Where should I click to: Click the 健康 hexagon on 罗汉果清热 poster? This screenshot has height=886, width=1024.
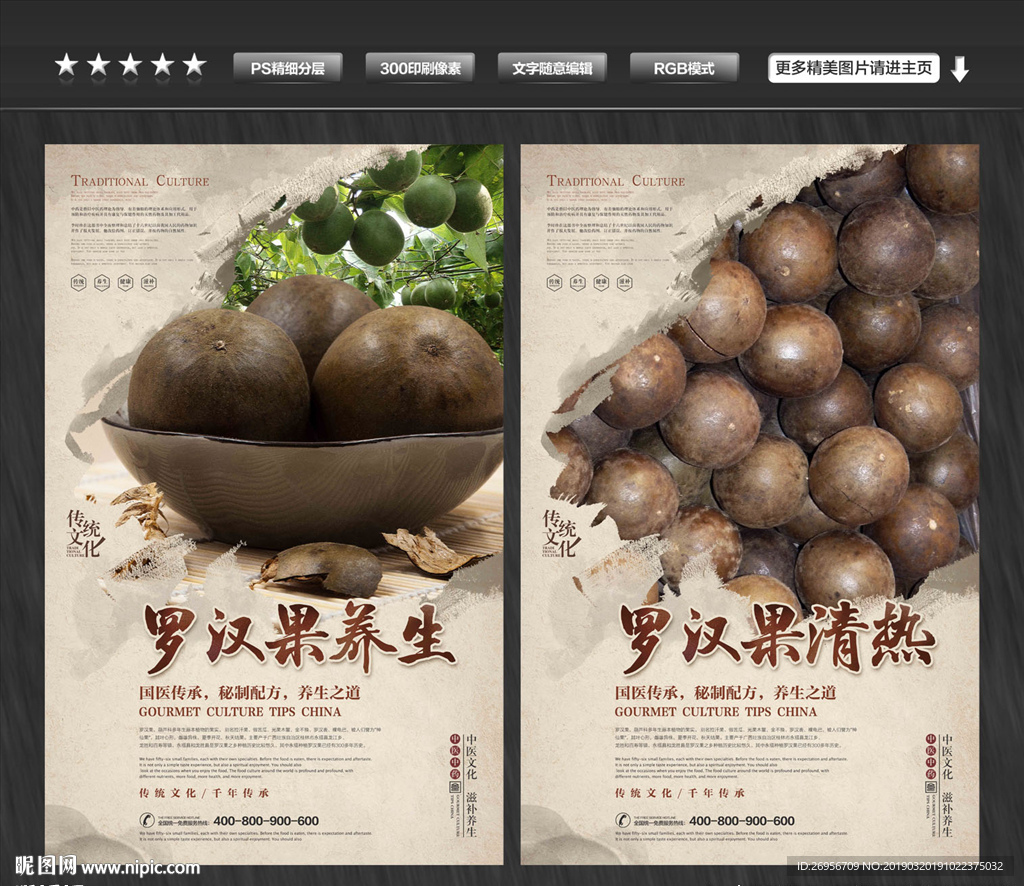(x=601, y=283)
